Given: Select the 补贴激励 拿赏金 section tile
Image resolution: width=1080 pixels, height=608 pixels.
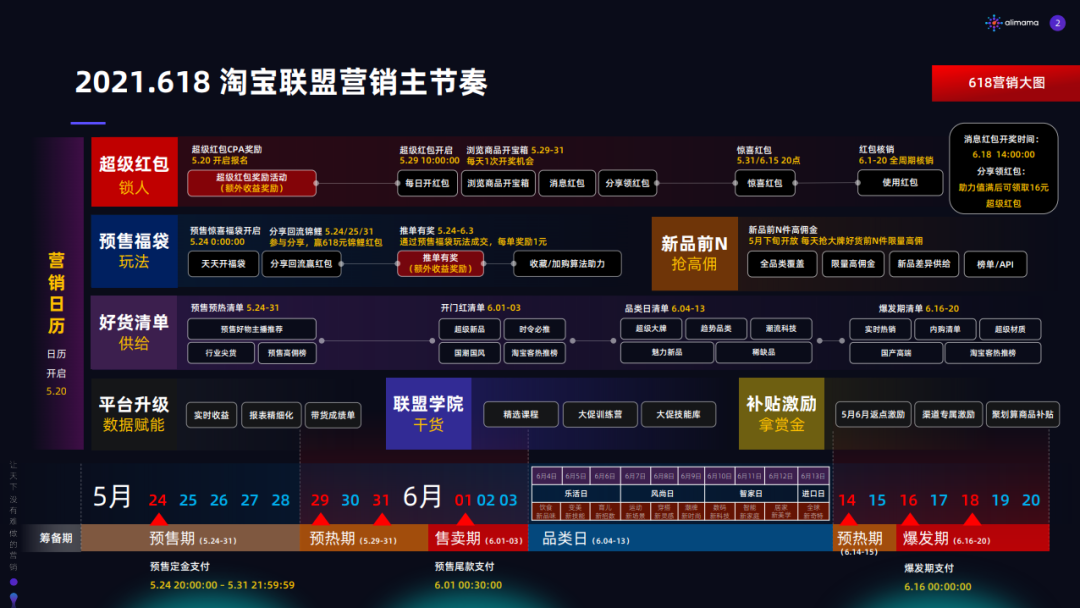Looking at the screenshot, I should (781, 414).
